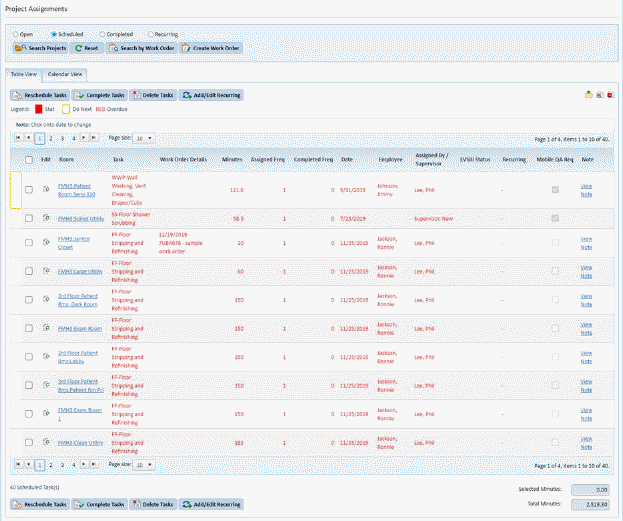Click the print icon above the table
This screenshot has height=521, width=623.
(588, 95)
